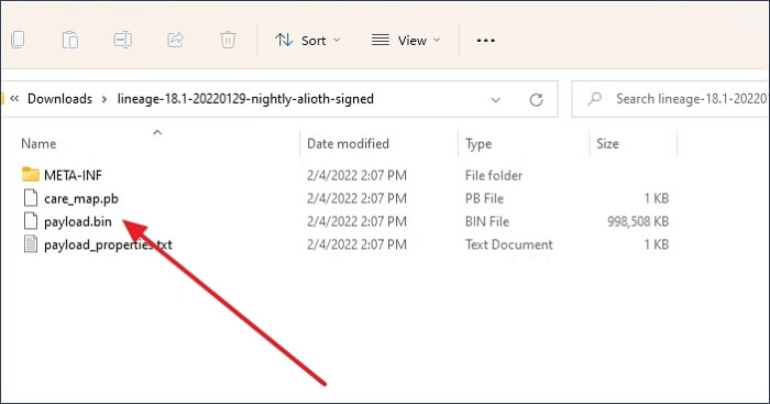Click Downloads in the breadcrumb path

(x=59, y=99)
